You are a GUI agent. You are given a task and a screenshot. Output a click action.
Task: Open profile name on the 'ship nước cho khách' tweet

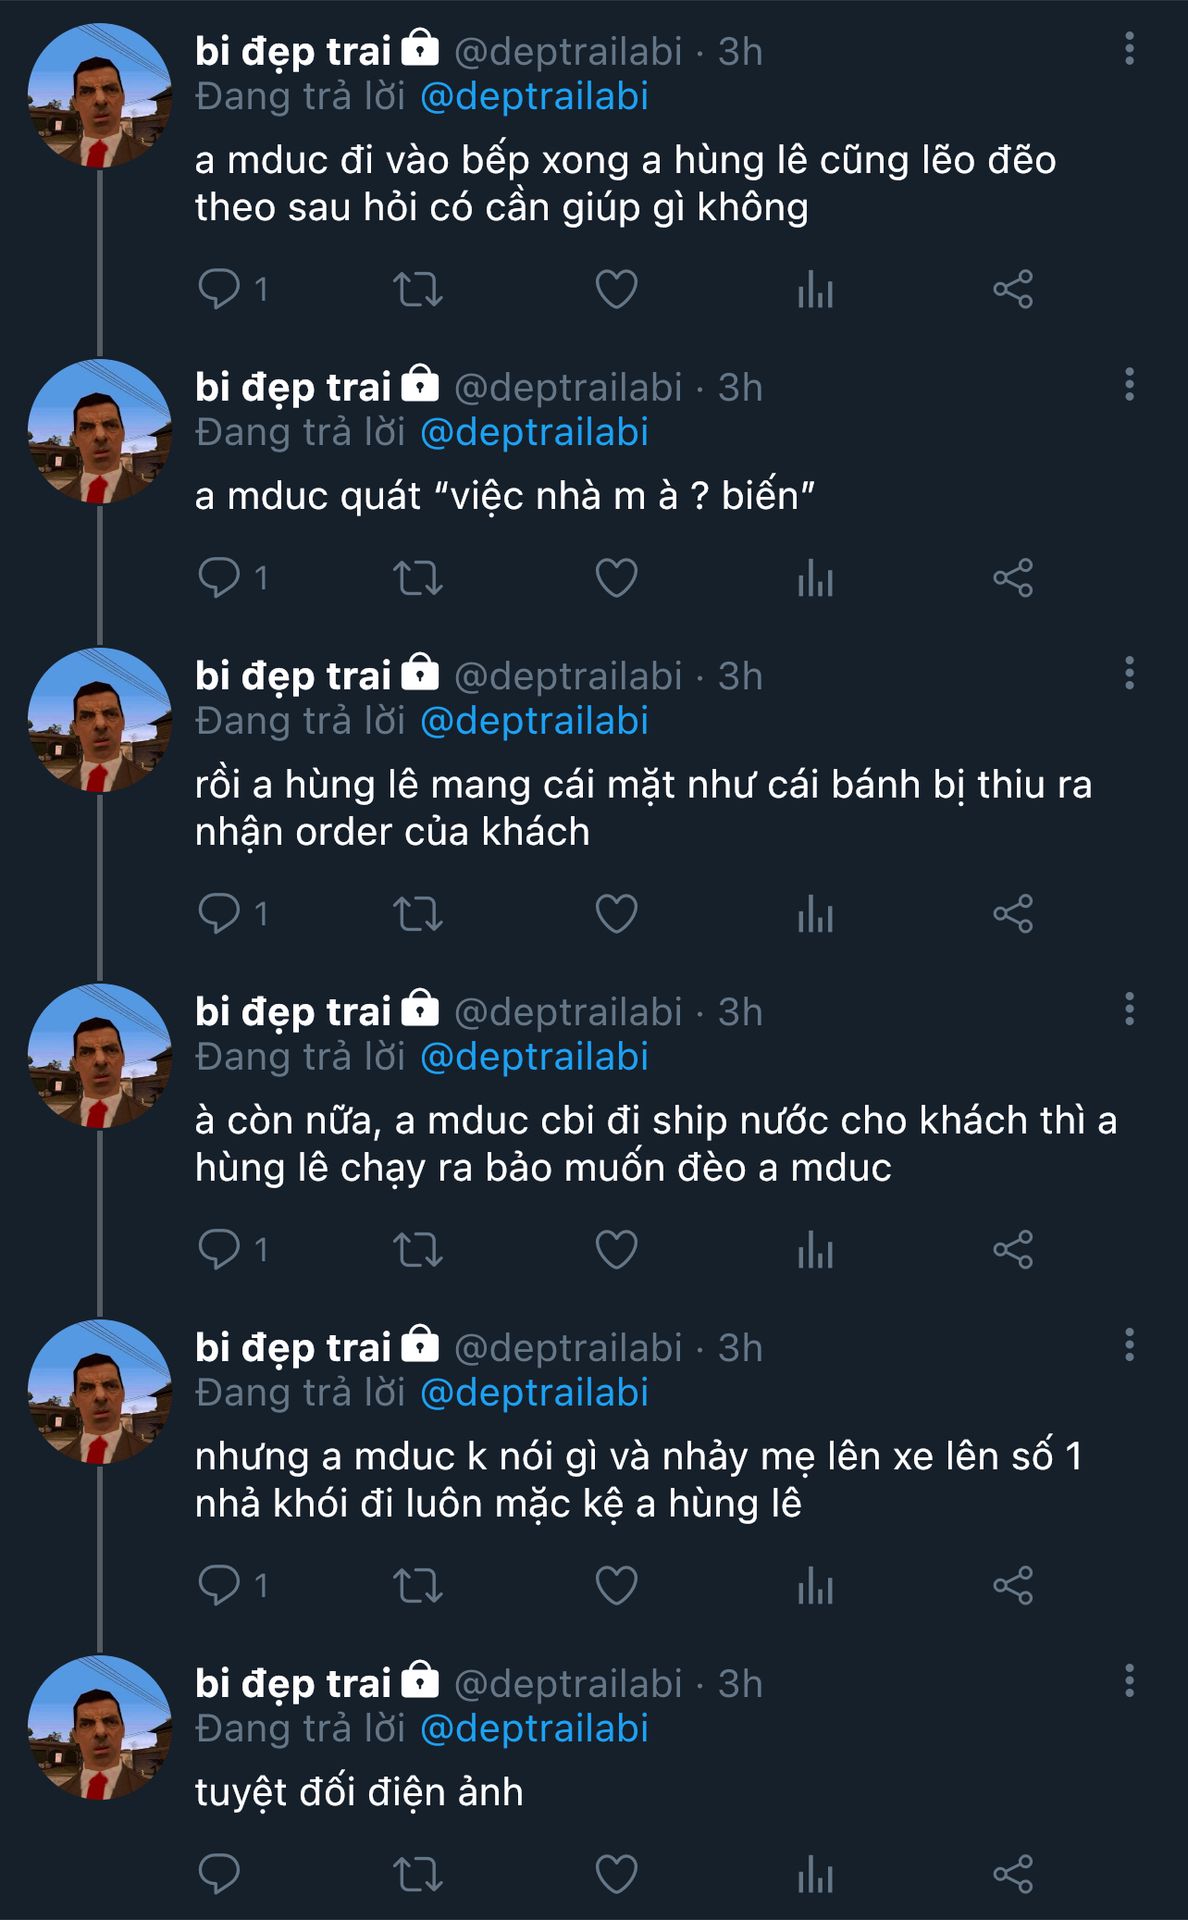coord(293,1012)
